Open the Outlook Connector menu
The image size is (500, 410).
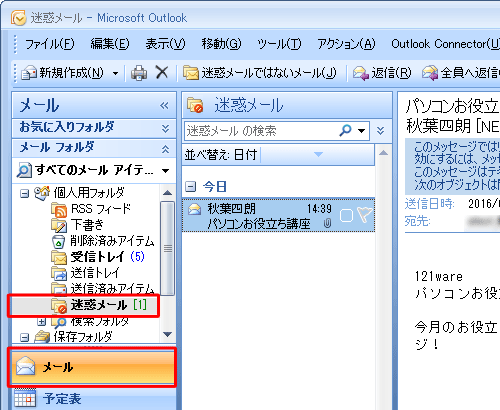[x=445, y=44]
